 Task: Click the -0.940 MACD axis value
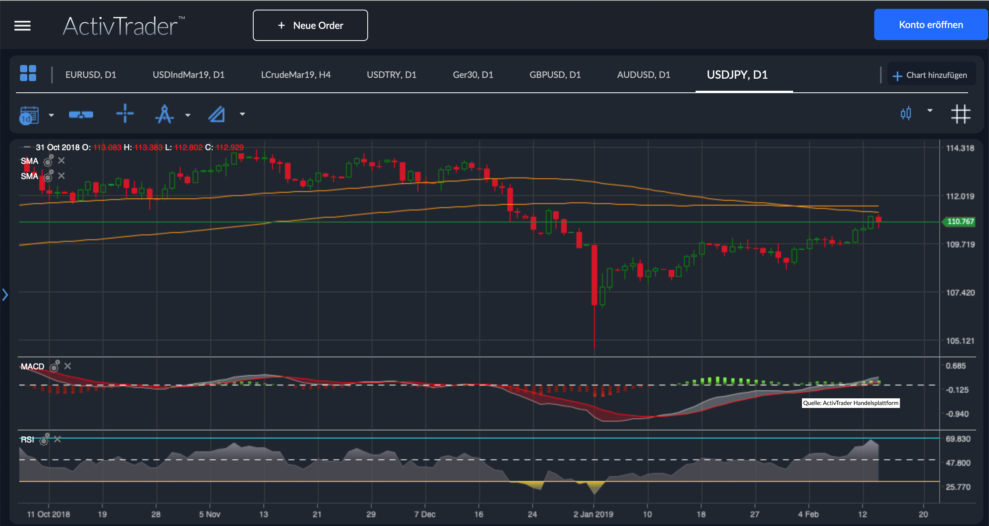coord(957,414)
